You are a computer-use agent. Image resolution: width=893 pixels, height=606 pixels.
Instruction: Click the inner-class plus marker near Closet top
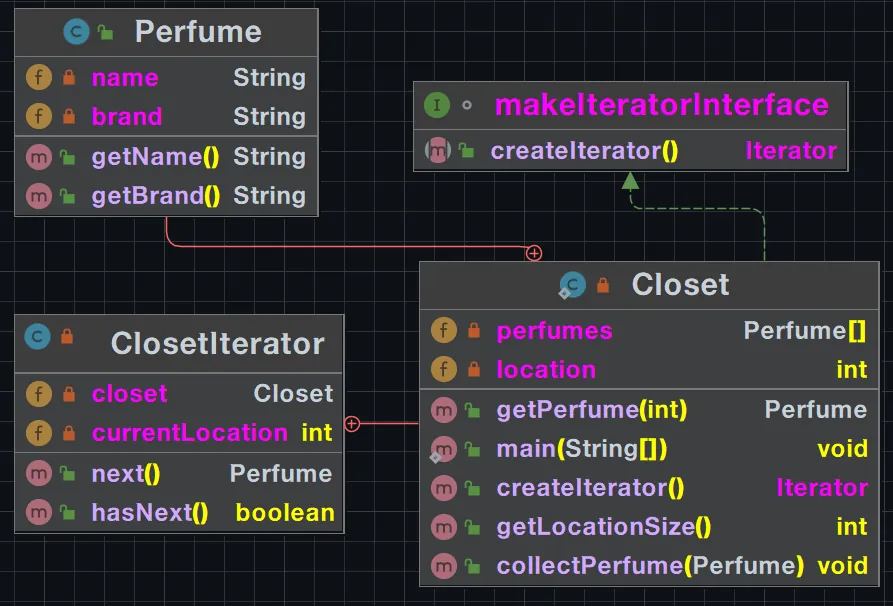pos(534,253)
